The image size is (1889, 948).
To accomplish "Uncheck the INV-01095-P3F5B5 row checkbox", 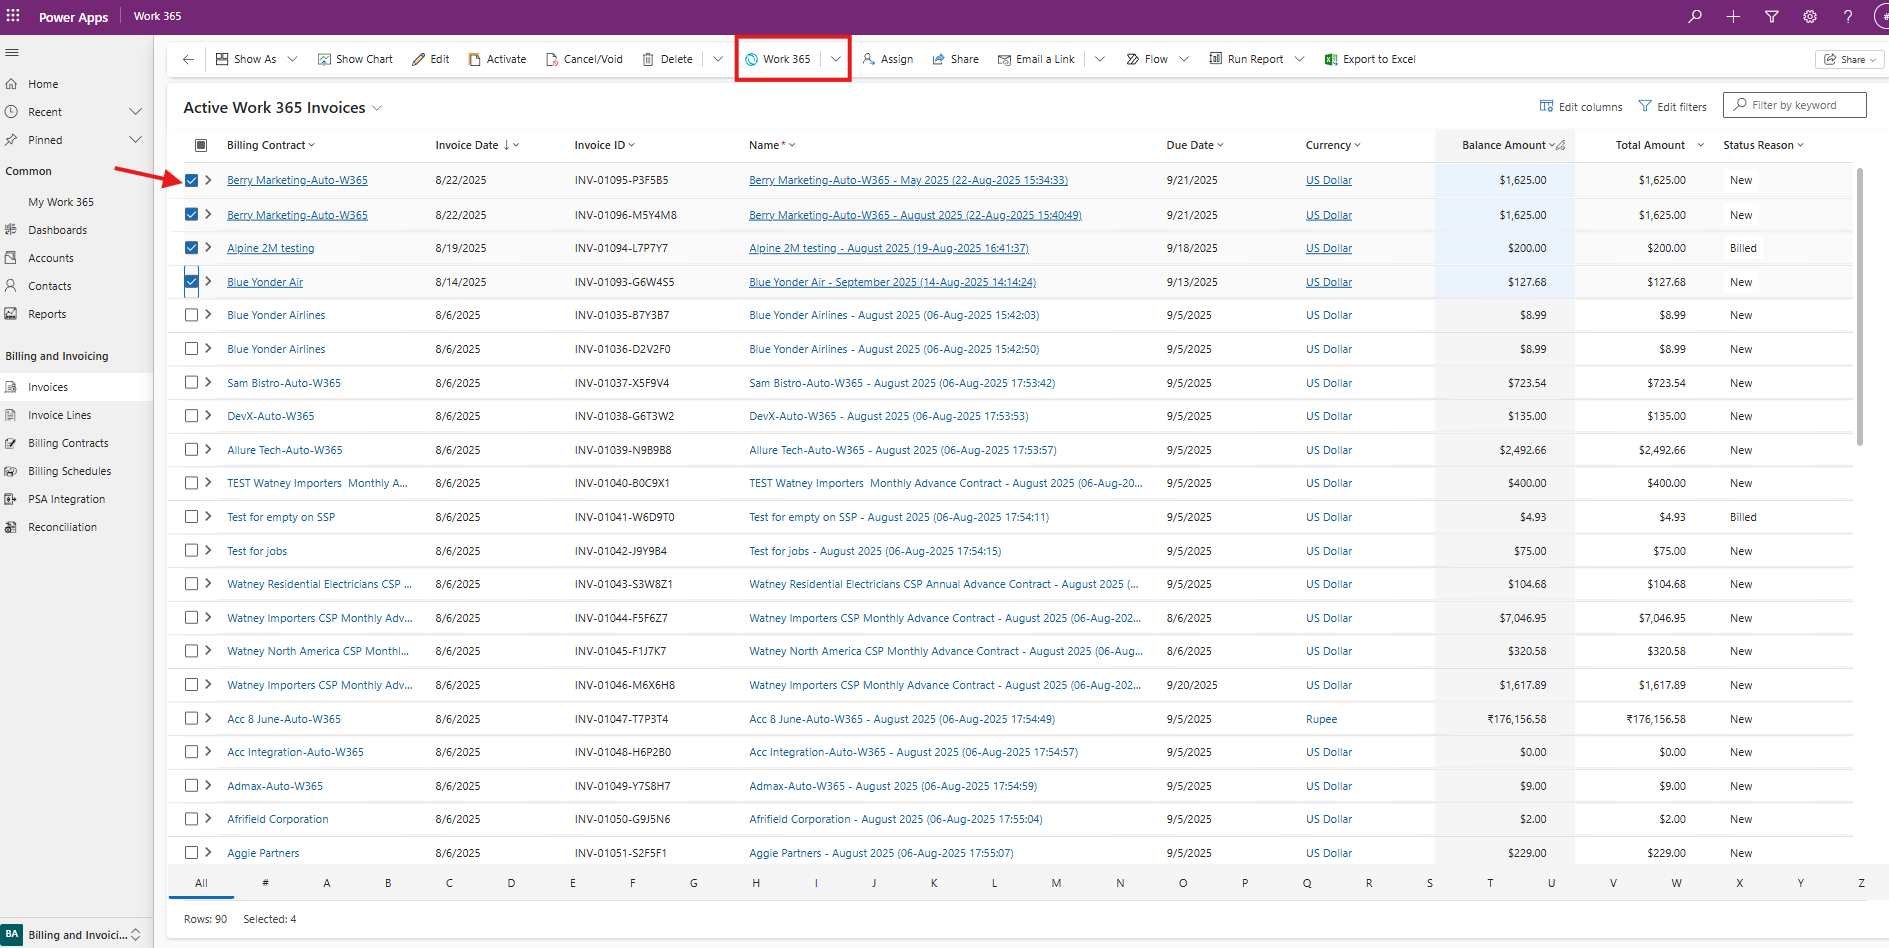I will pyautogui.click(x=192, y=180).
